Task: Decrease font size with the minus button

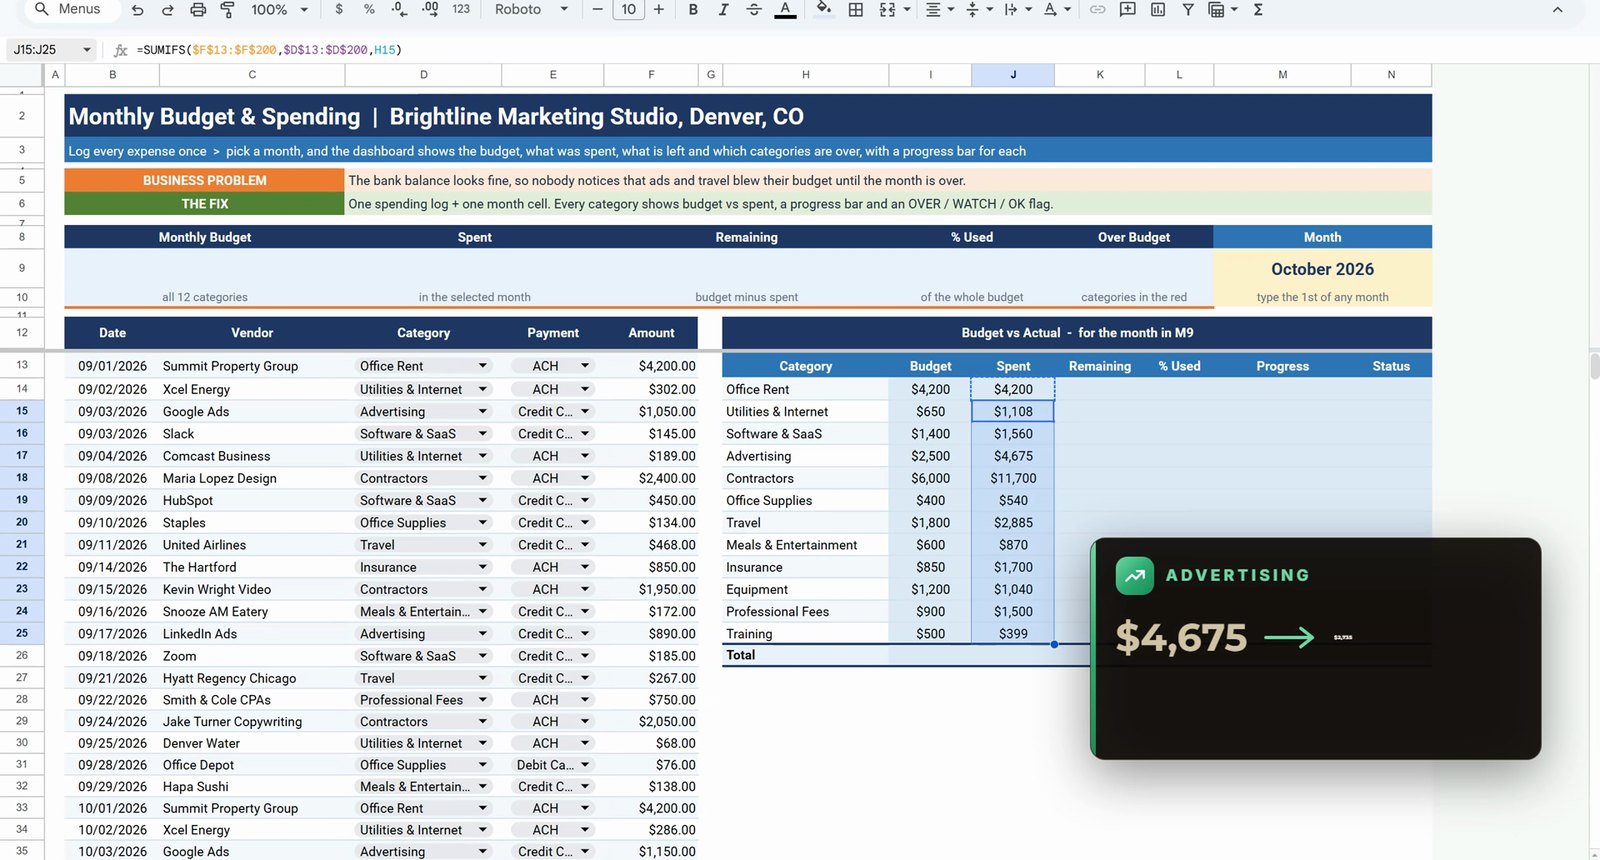Action: [x=598, y=10]
